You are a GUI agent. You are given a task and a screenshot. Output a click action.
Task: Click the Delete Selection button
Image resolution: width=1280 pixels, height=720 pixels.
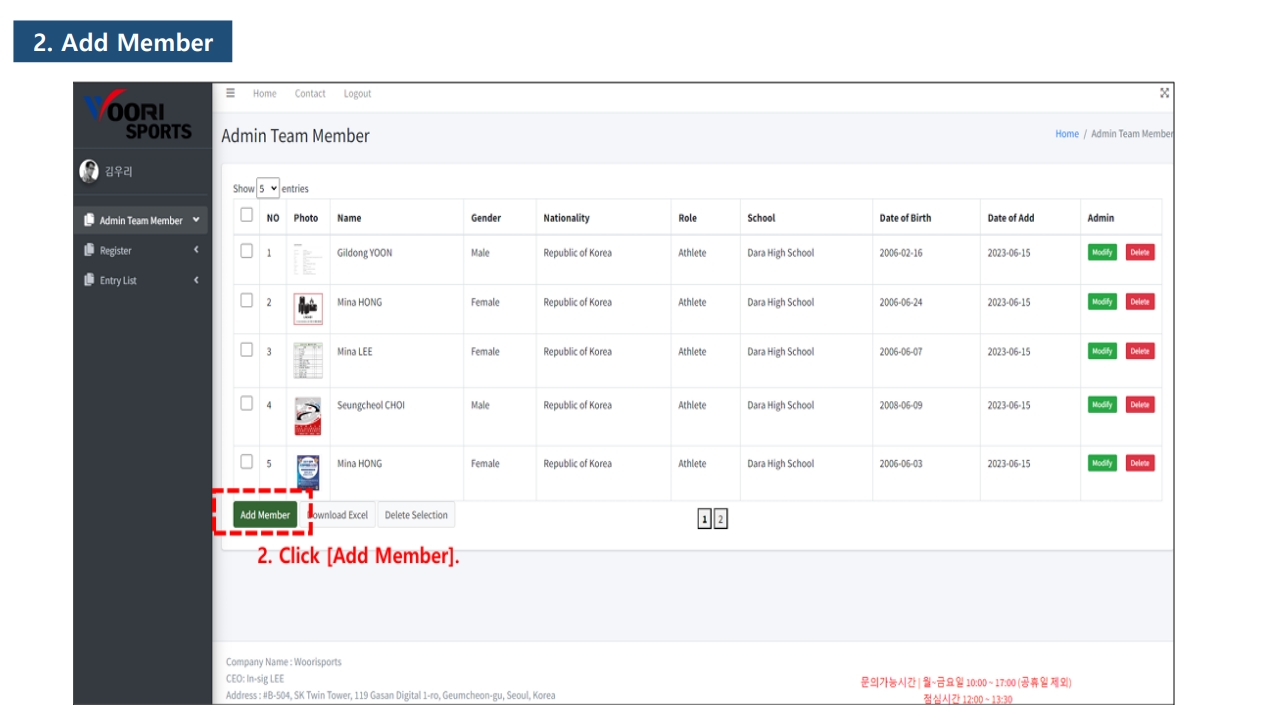tap(416, 515)
